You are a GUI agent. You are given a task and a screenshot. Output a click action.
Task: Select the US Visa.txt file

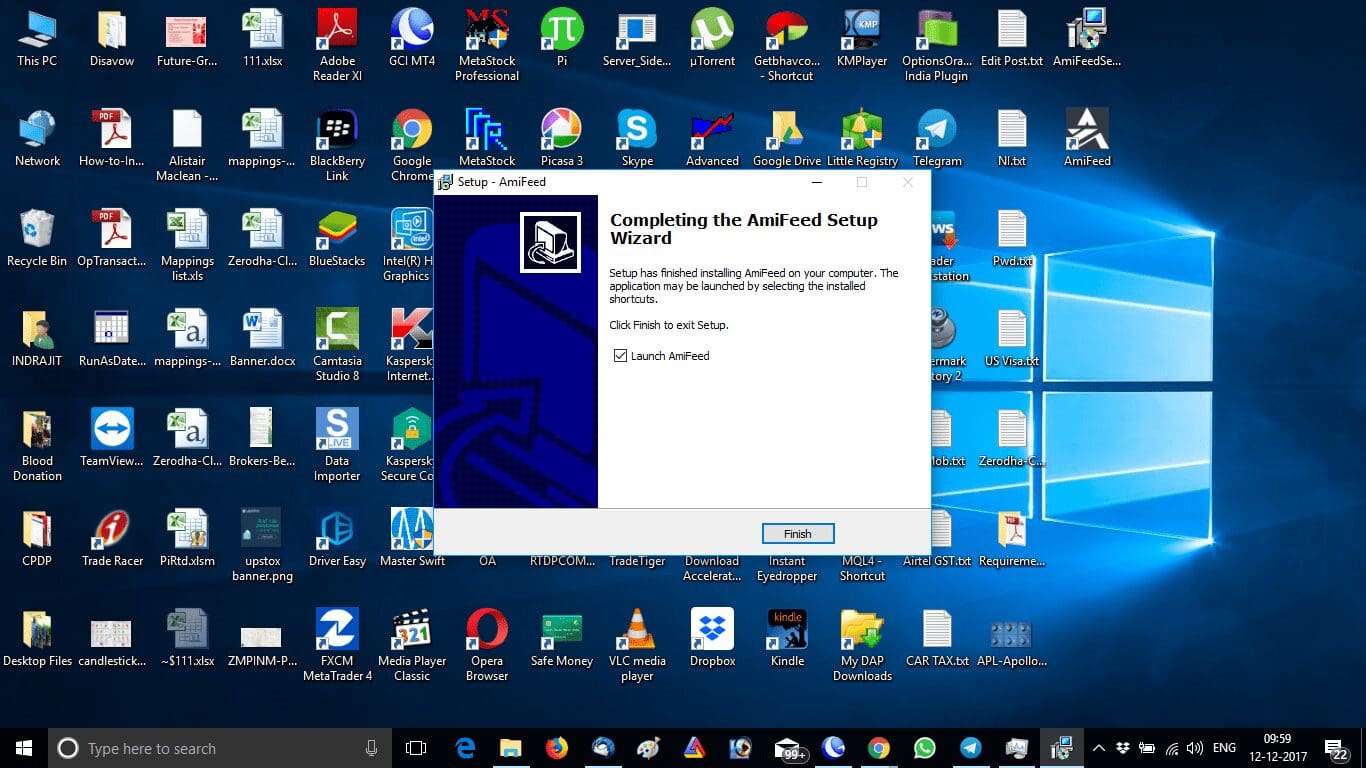(1012, 338)
